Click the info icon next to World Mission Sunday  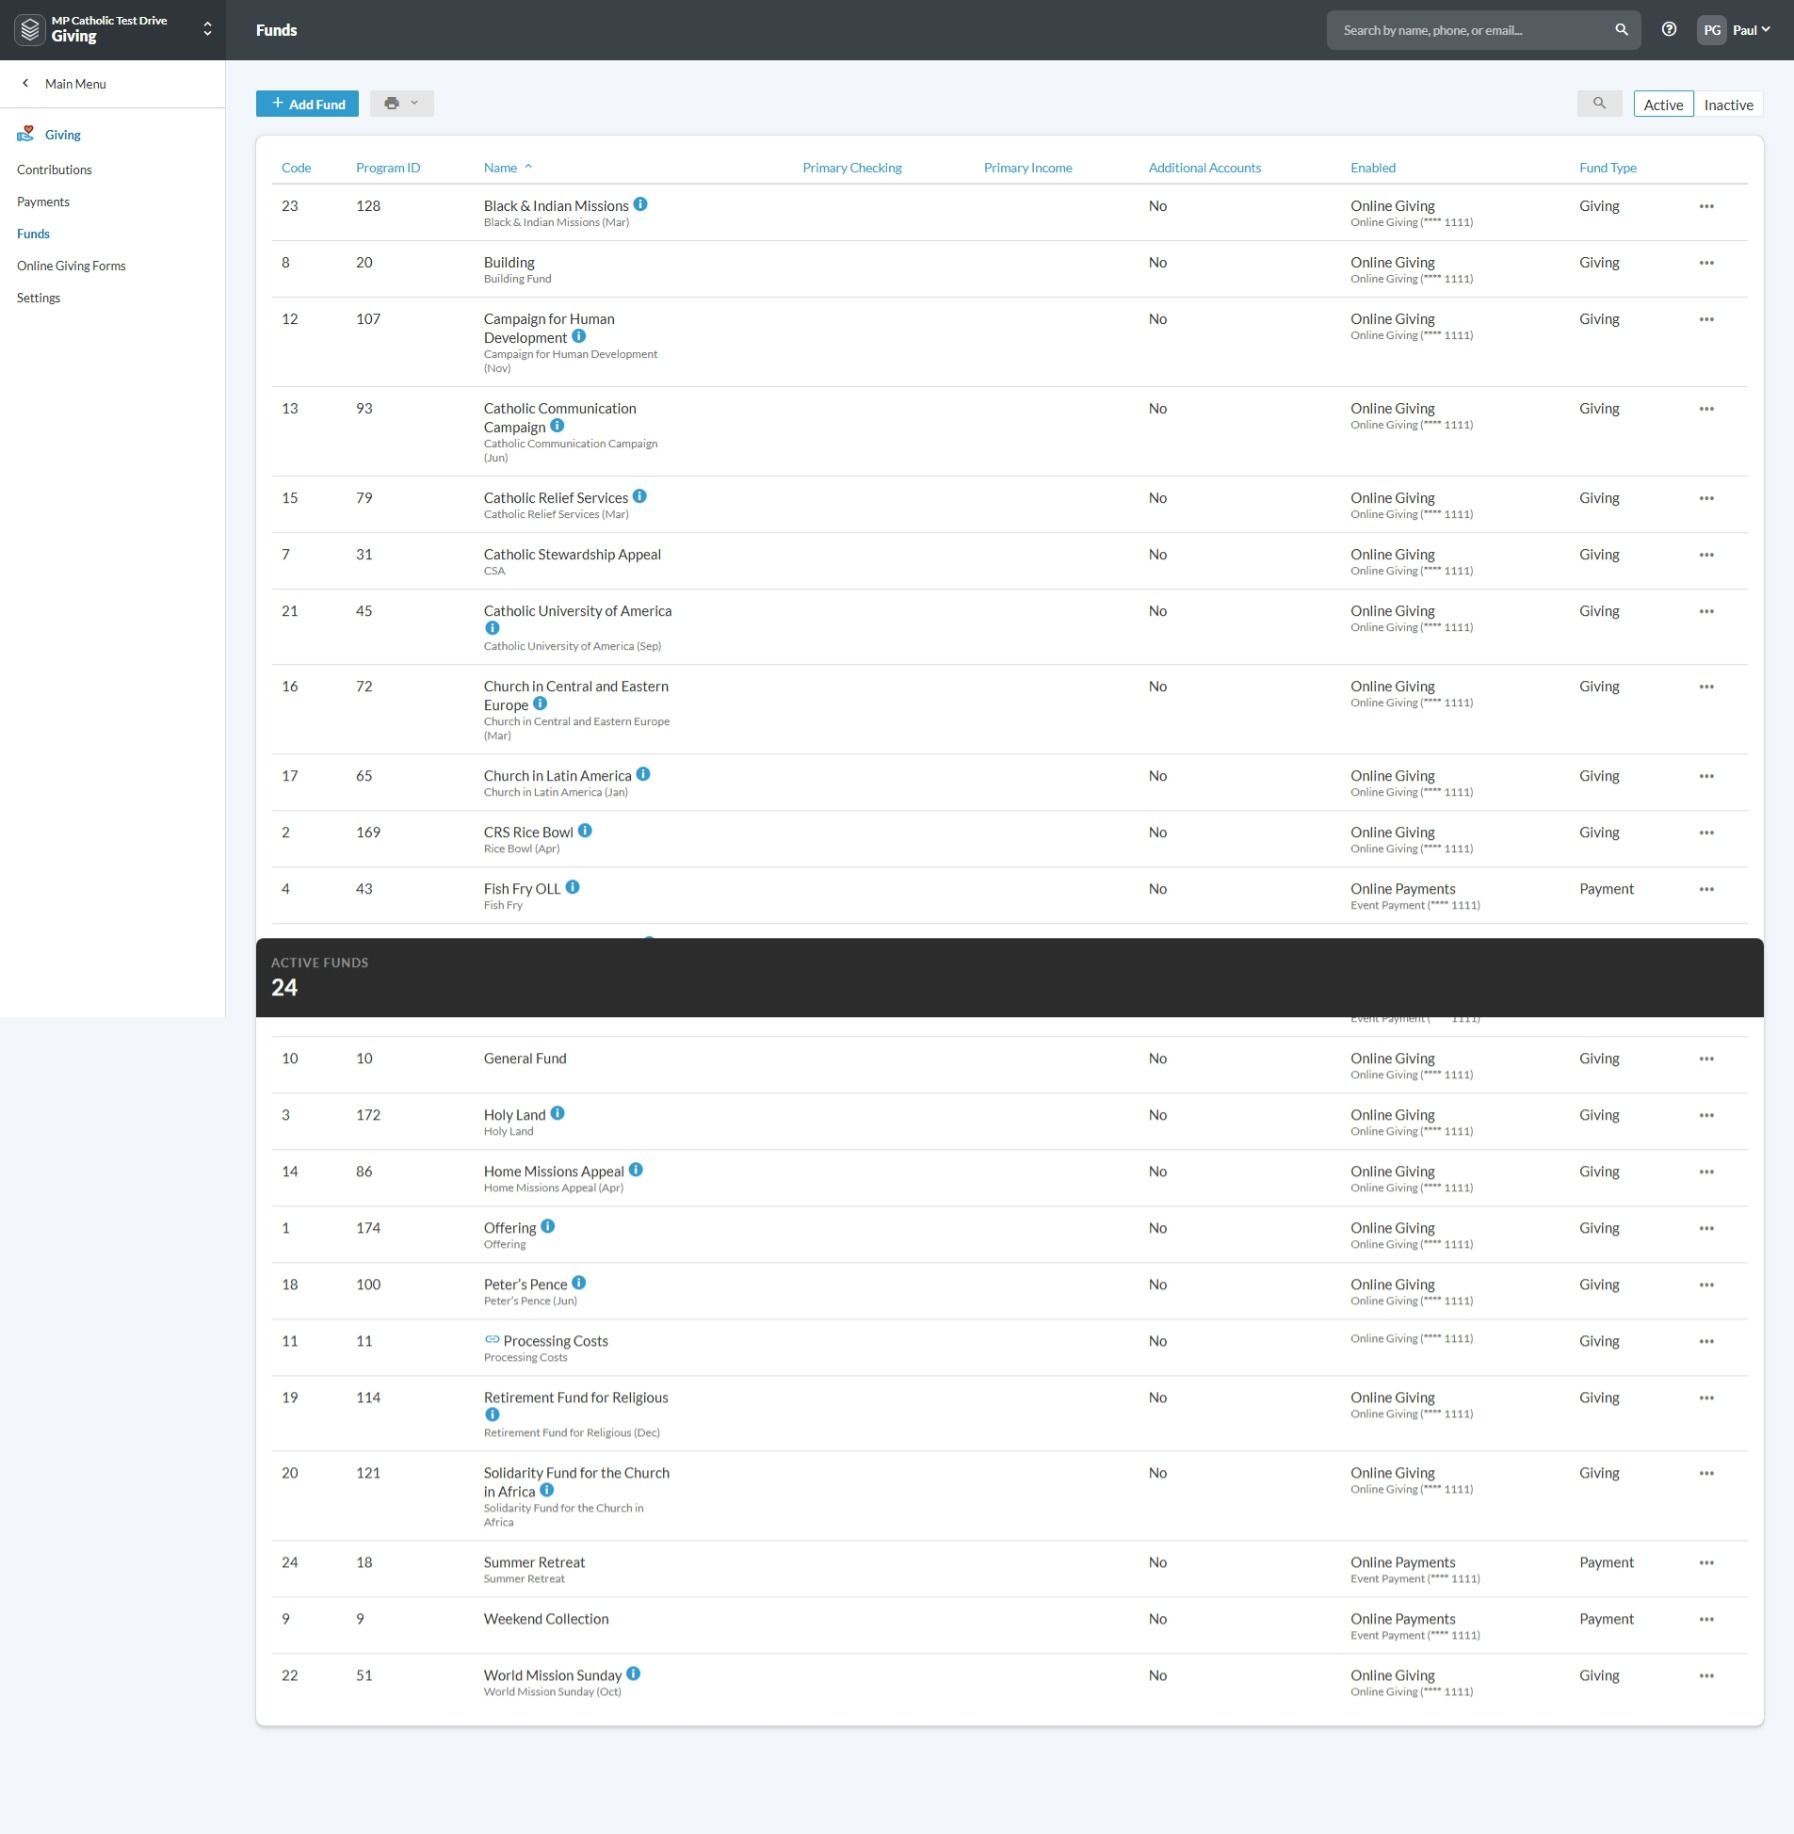click(633, 1673)
